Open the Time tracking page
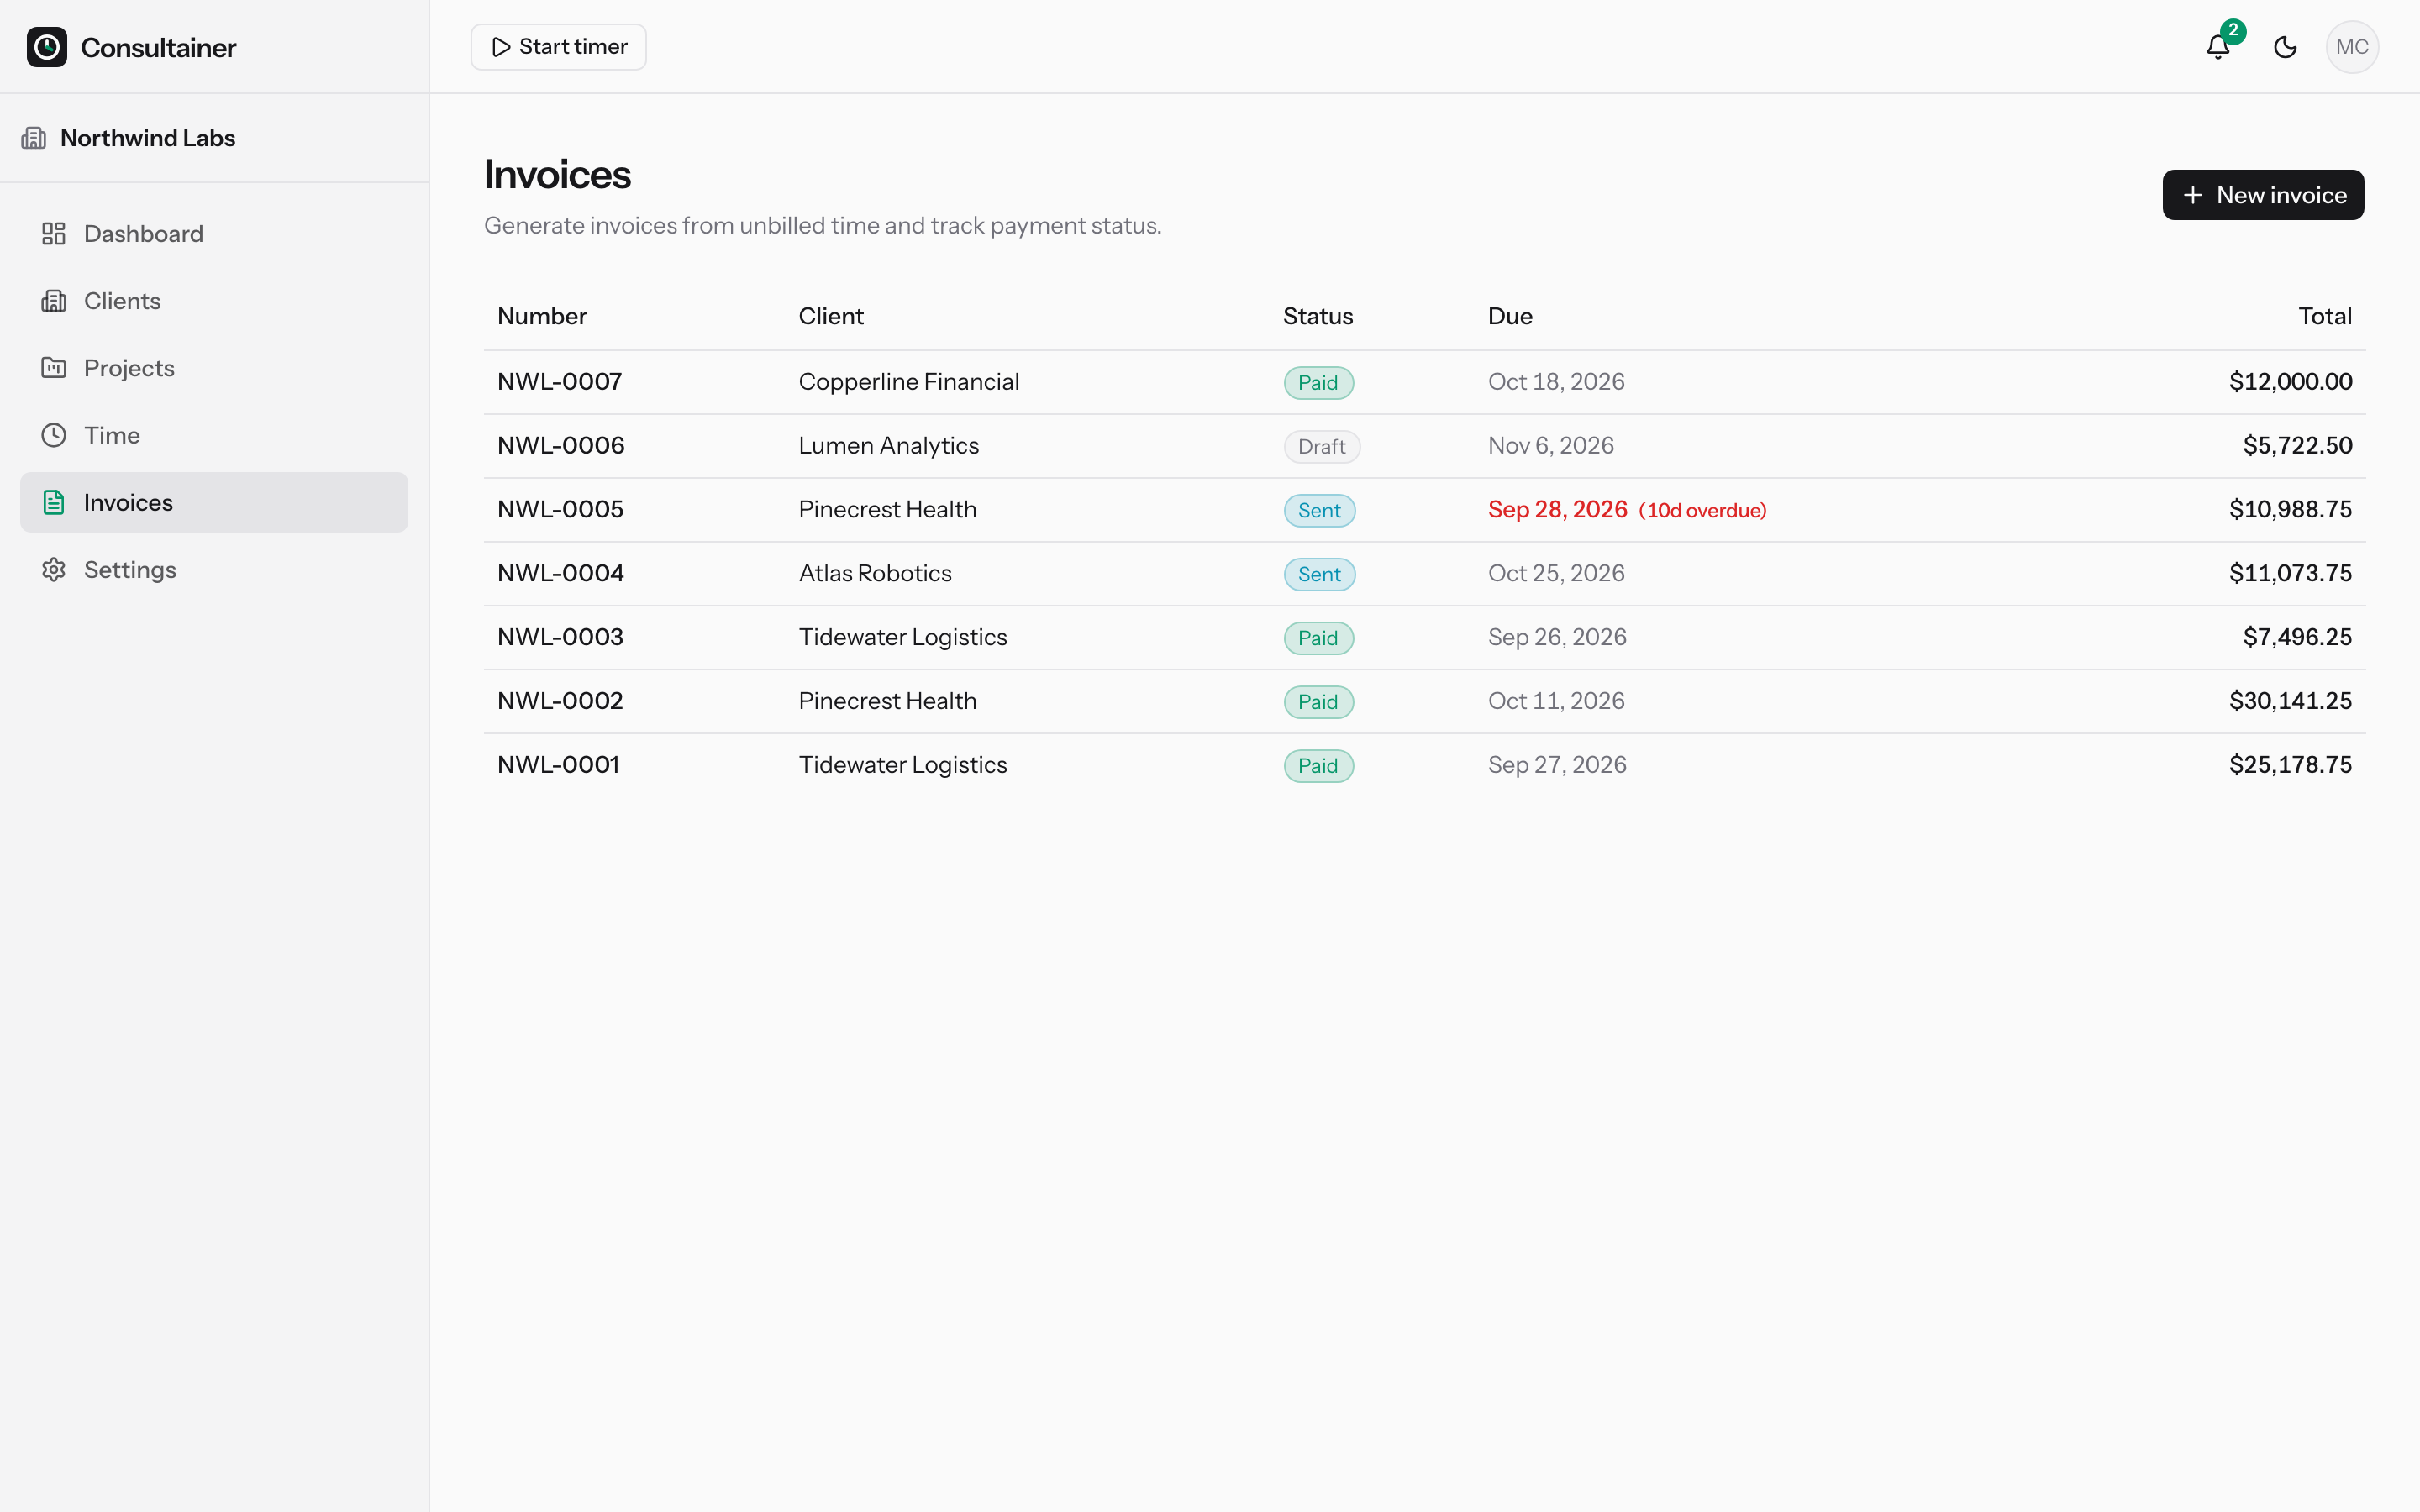Image resolution: width=2420 pixels, height=1512 pixels. click(214, 435)
